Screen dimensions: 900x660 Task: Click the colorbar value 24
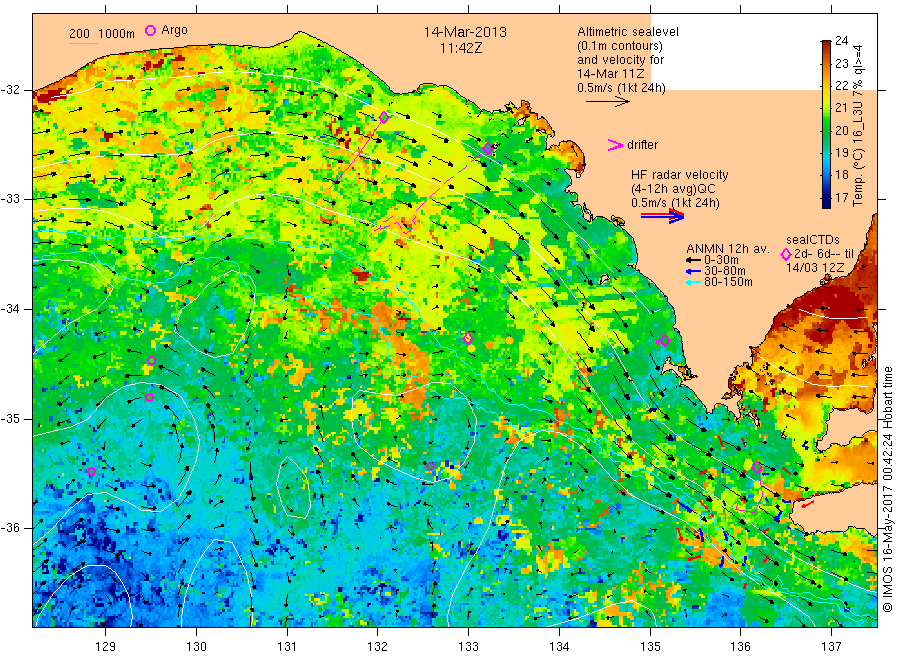coord(841,41)
